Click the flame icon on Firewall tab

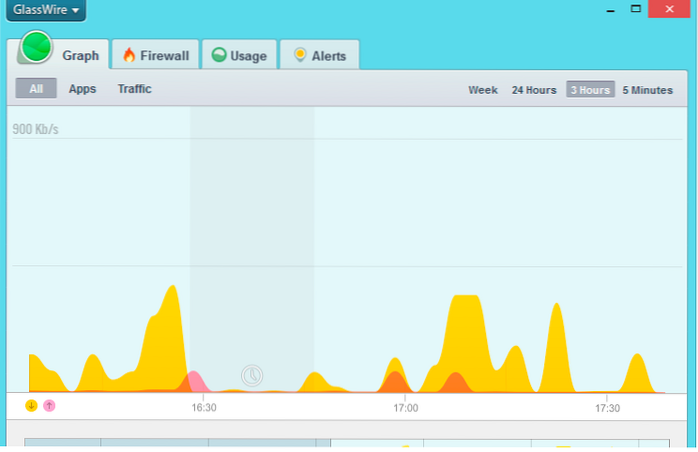(129, 56)
